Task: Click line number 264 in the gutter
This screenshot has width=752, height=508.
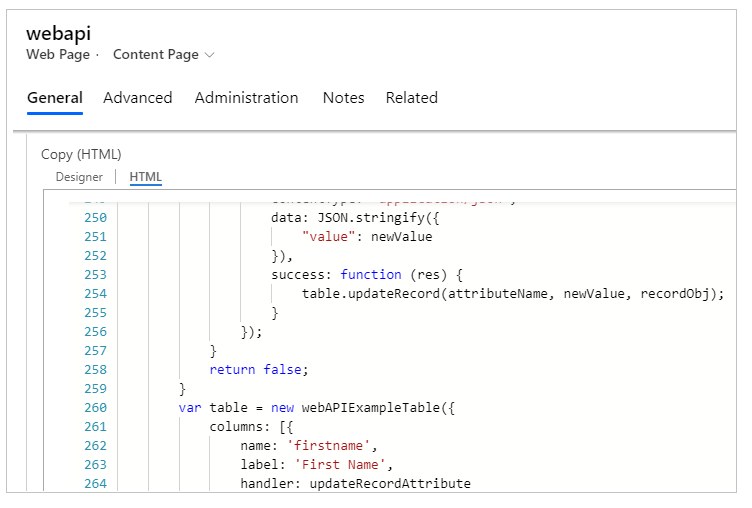Action: tap(95, 484)
